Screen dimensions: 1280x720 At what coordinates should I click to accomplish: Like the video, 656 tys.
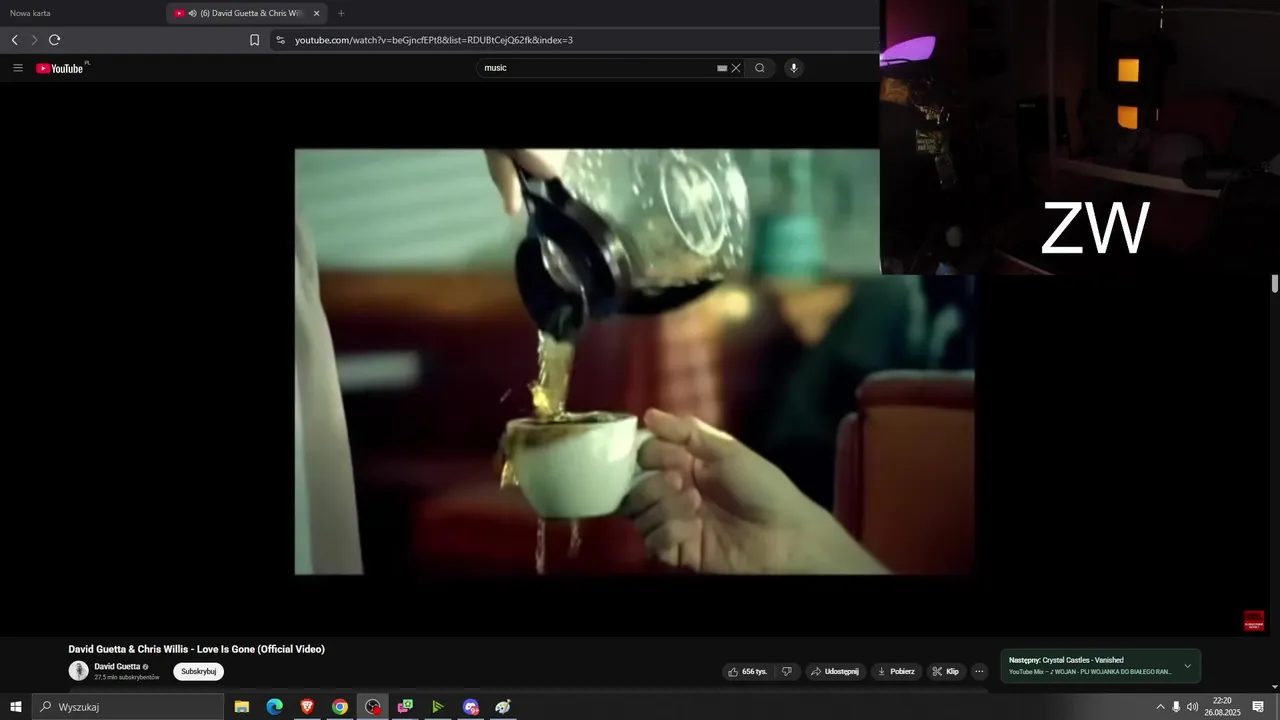tap(747, 671)
